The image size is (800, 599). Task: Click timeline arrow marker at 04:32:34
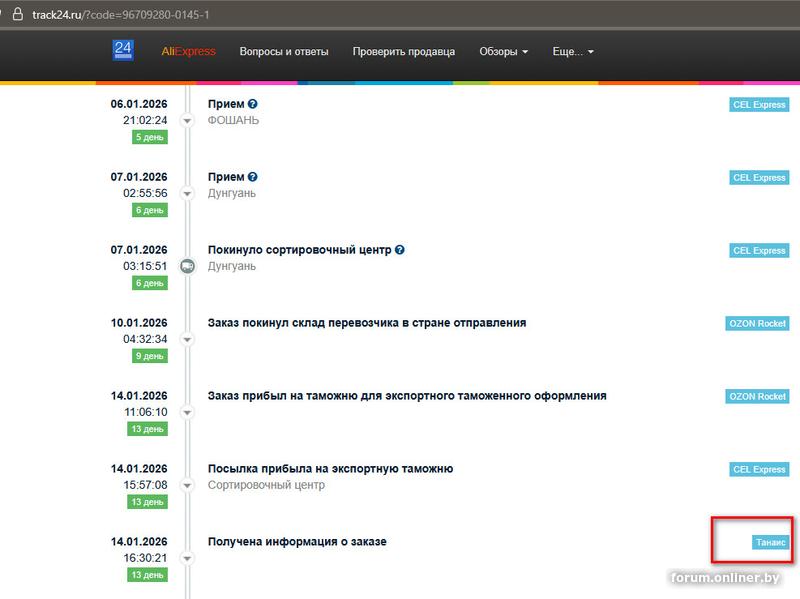pyautogui.click(x=187, y=339)
